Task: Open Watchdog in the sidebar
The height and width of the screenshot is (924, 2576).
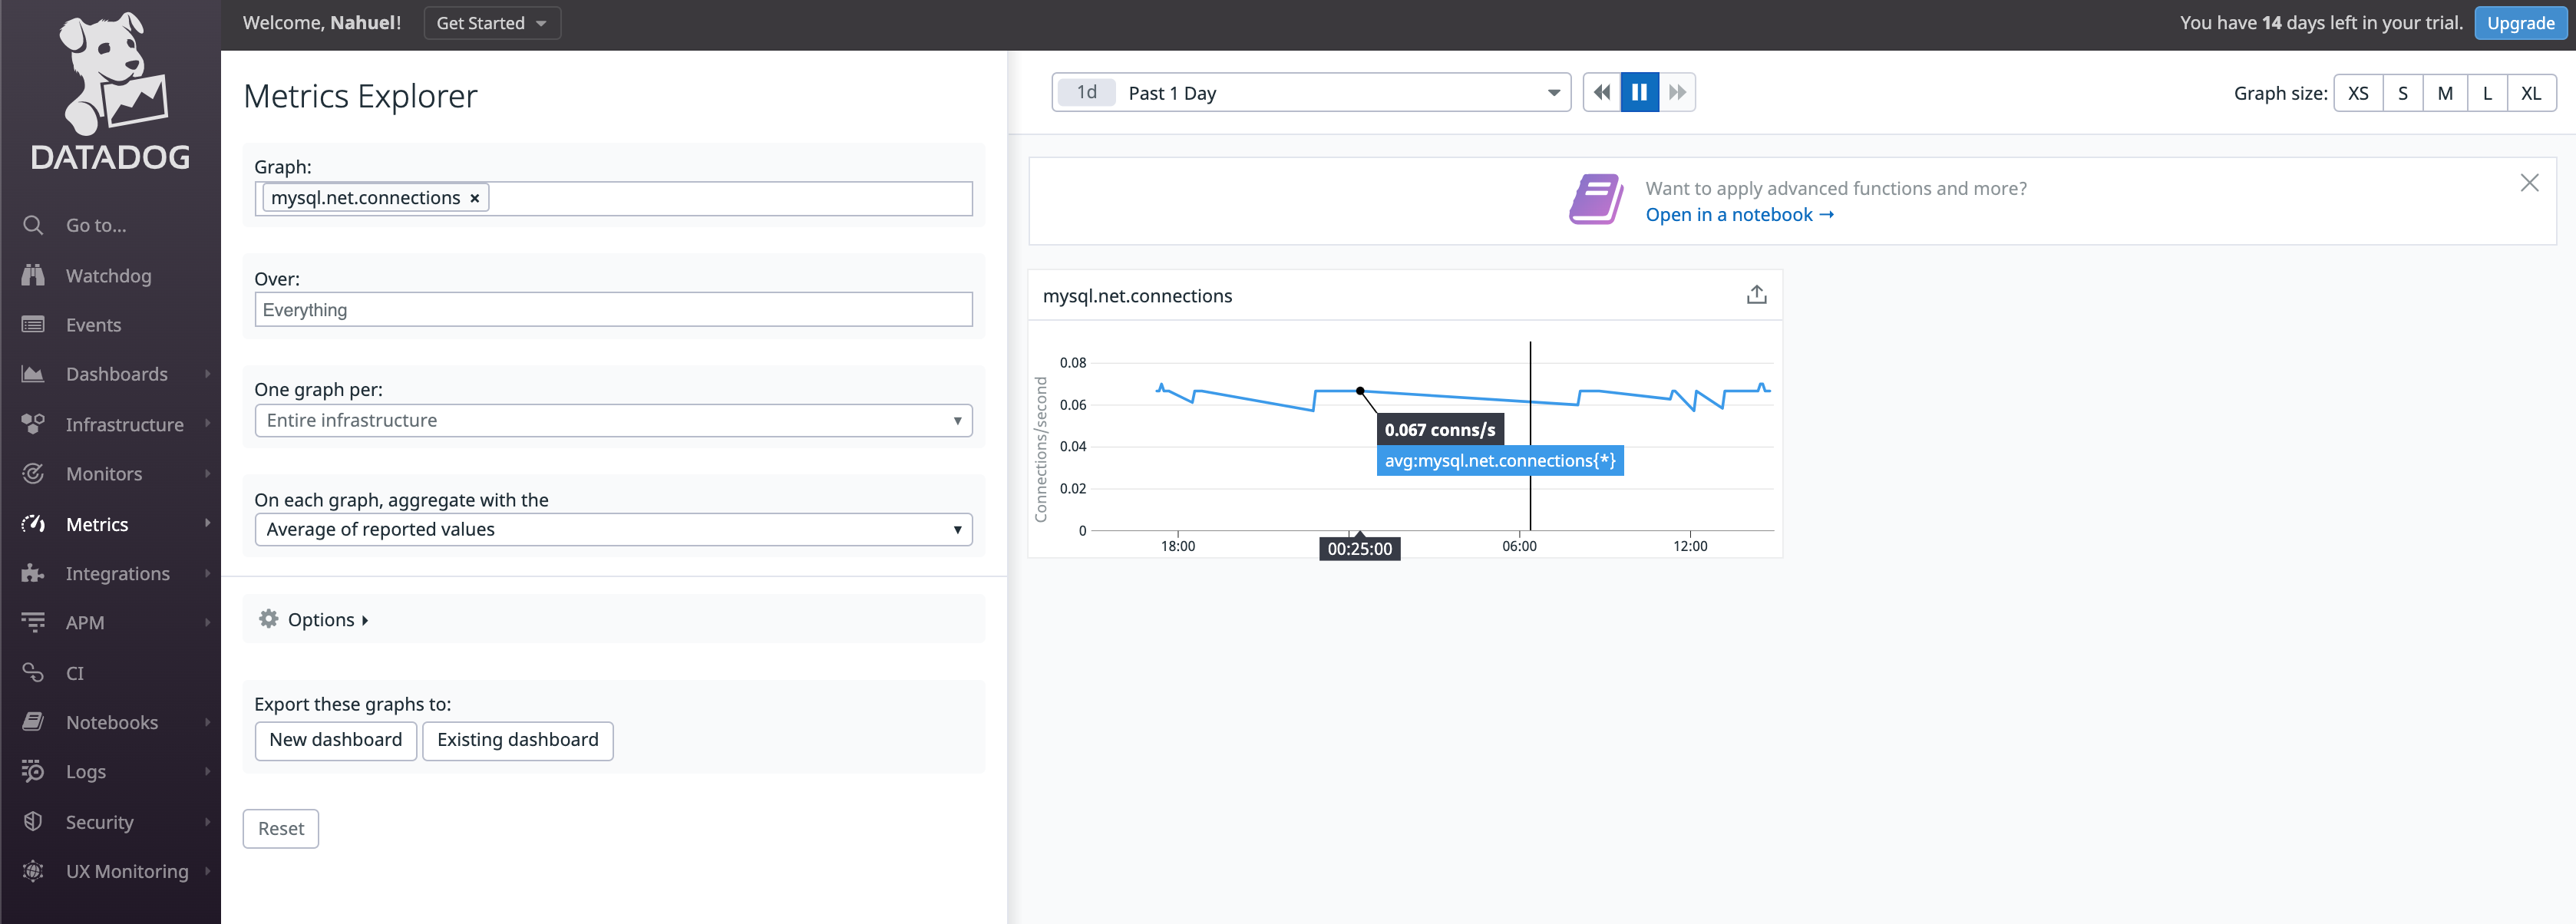Action: [108, 276]
